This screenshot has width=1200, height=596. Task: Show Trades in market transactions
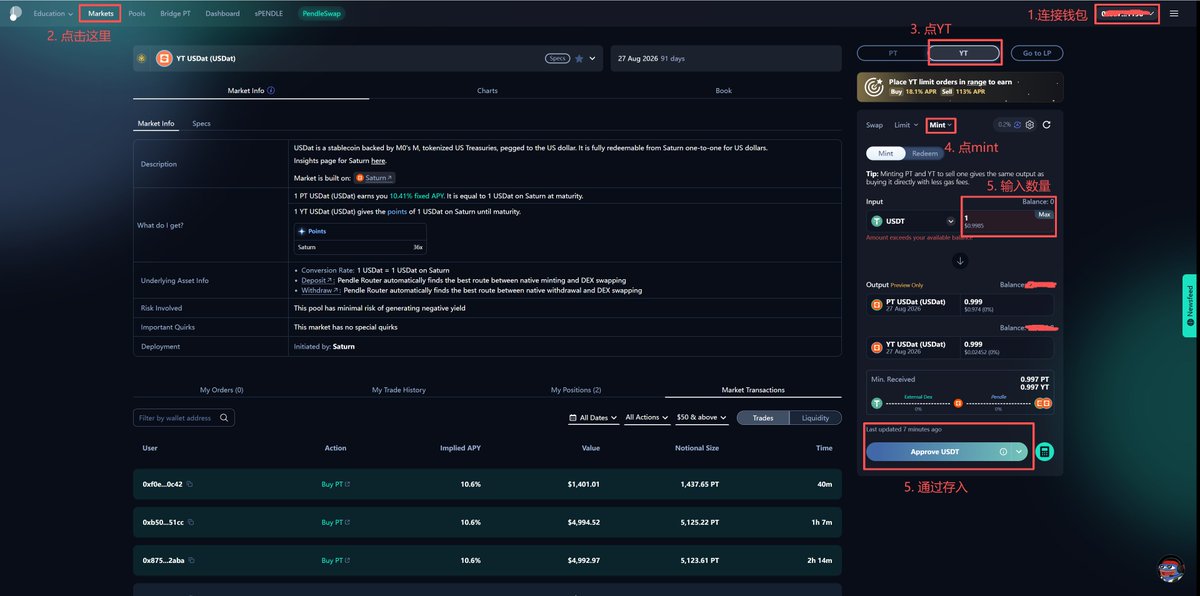point(763,418)
